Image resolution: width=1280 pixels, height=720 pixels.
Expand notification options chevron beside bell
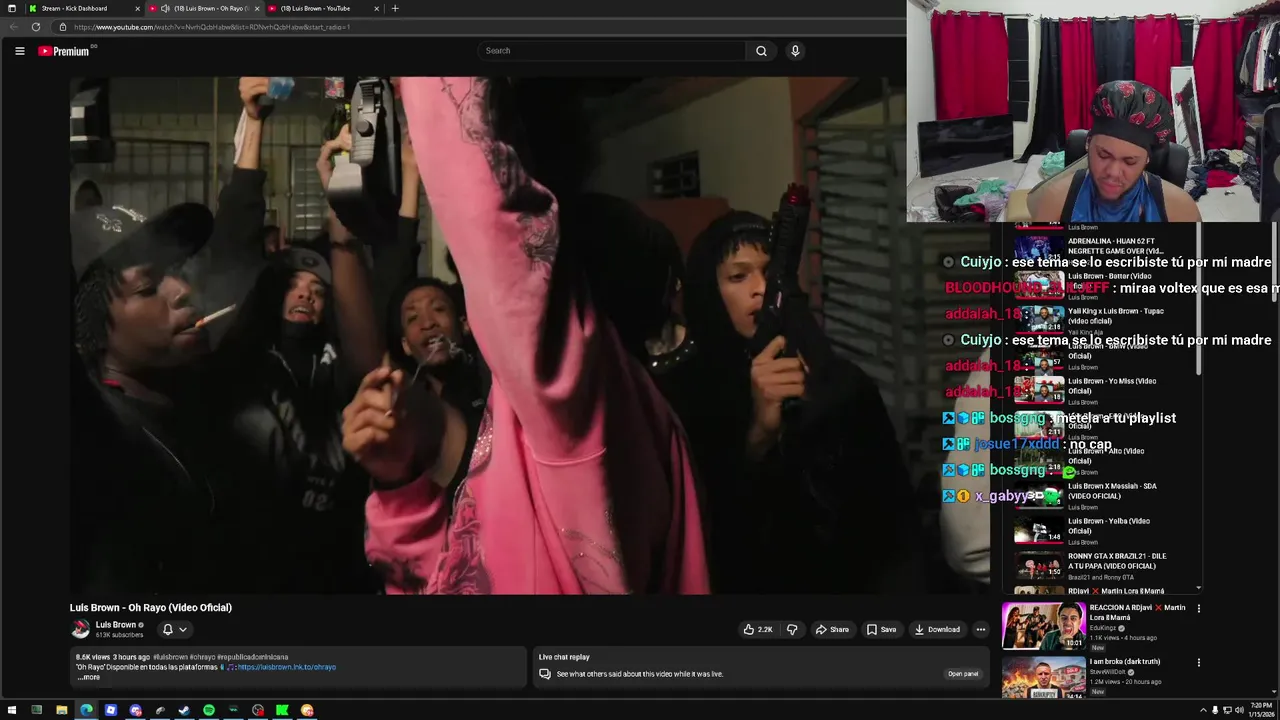point(182,629)
